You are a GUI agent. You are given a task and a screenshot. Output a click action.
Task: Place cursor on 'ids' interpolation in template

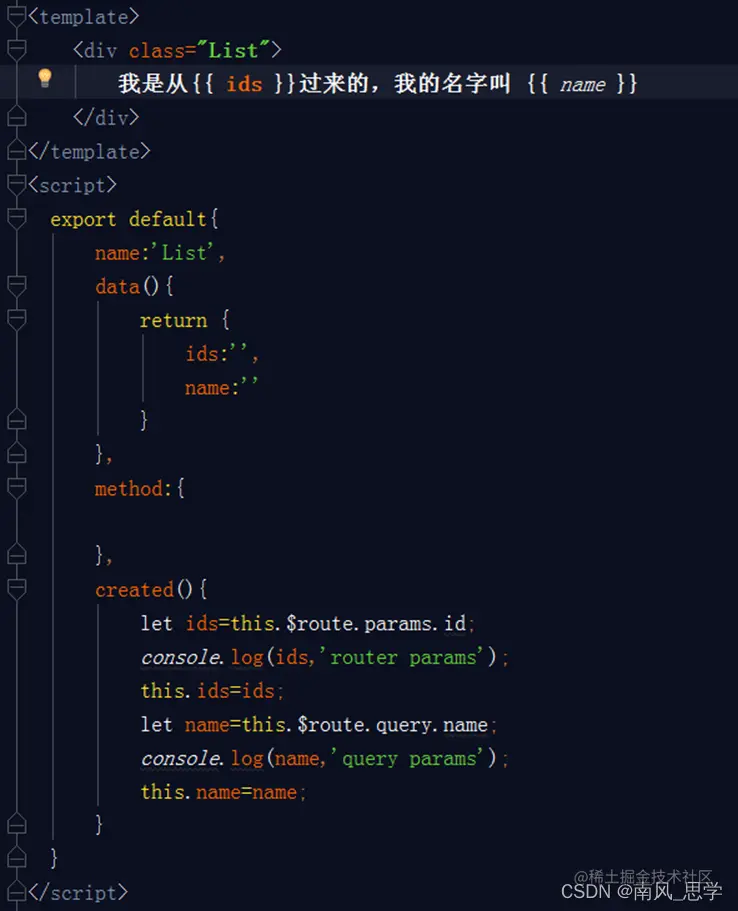tap(244, 84)
